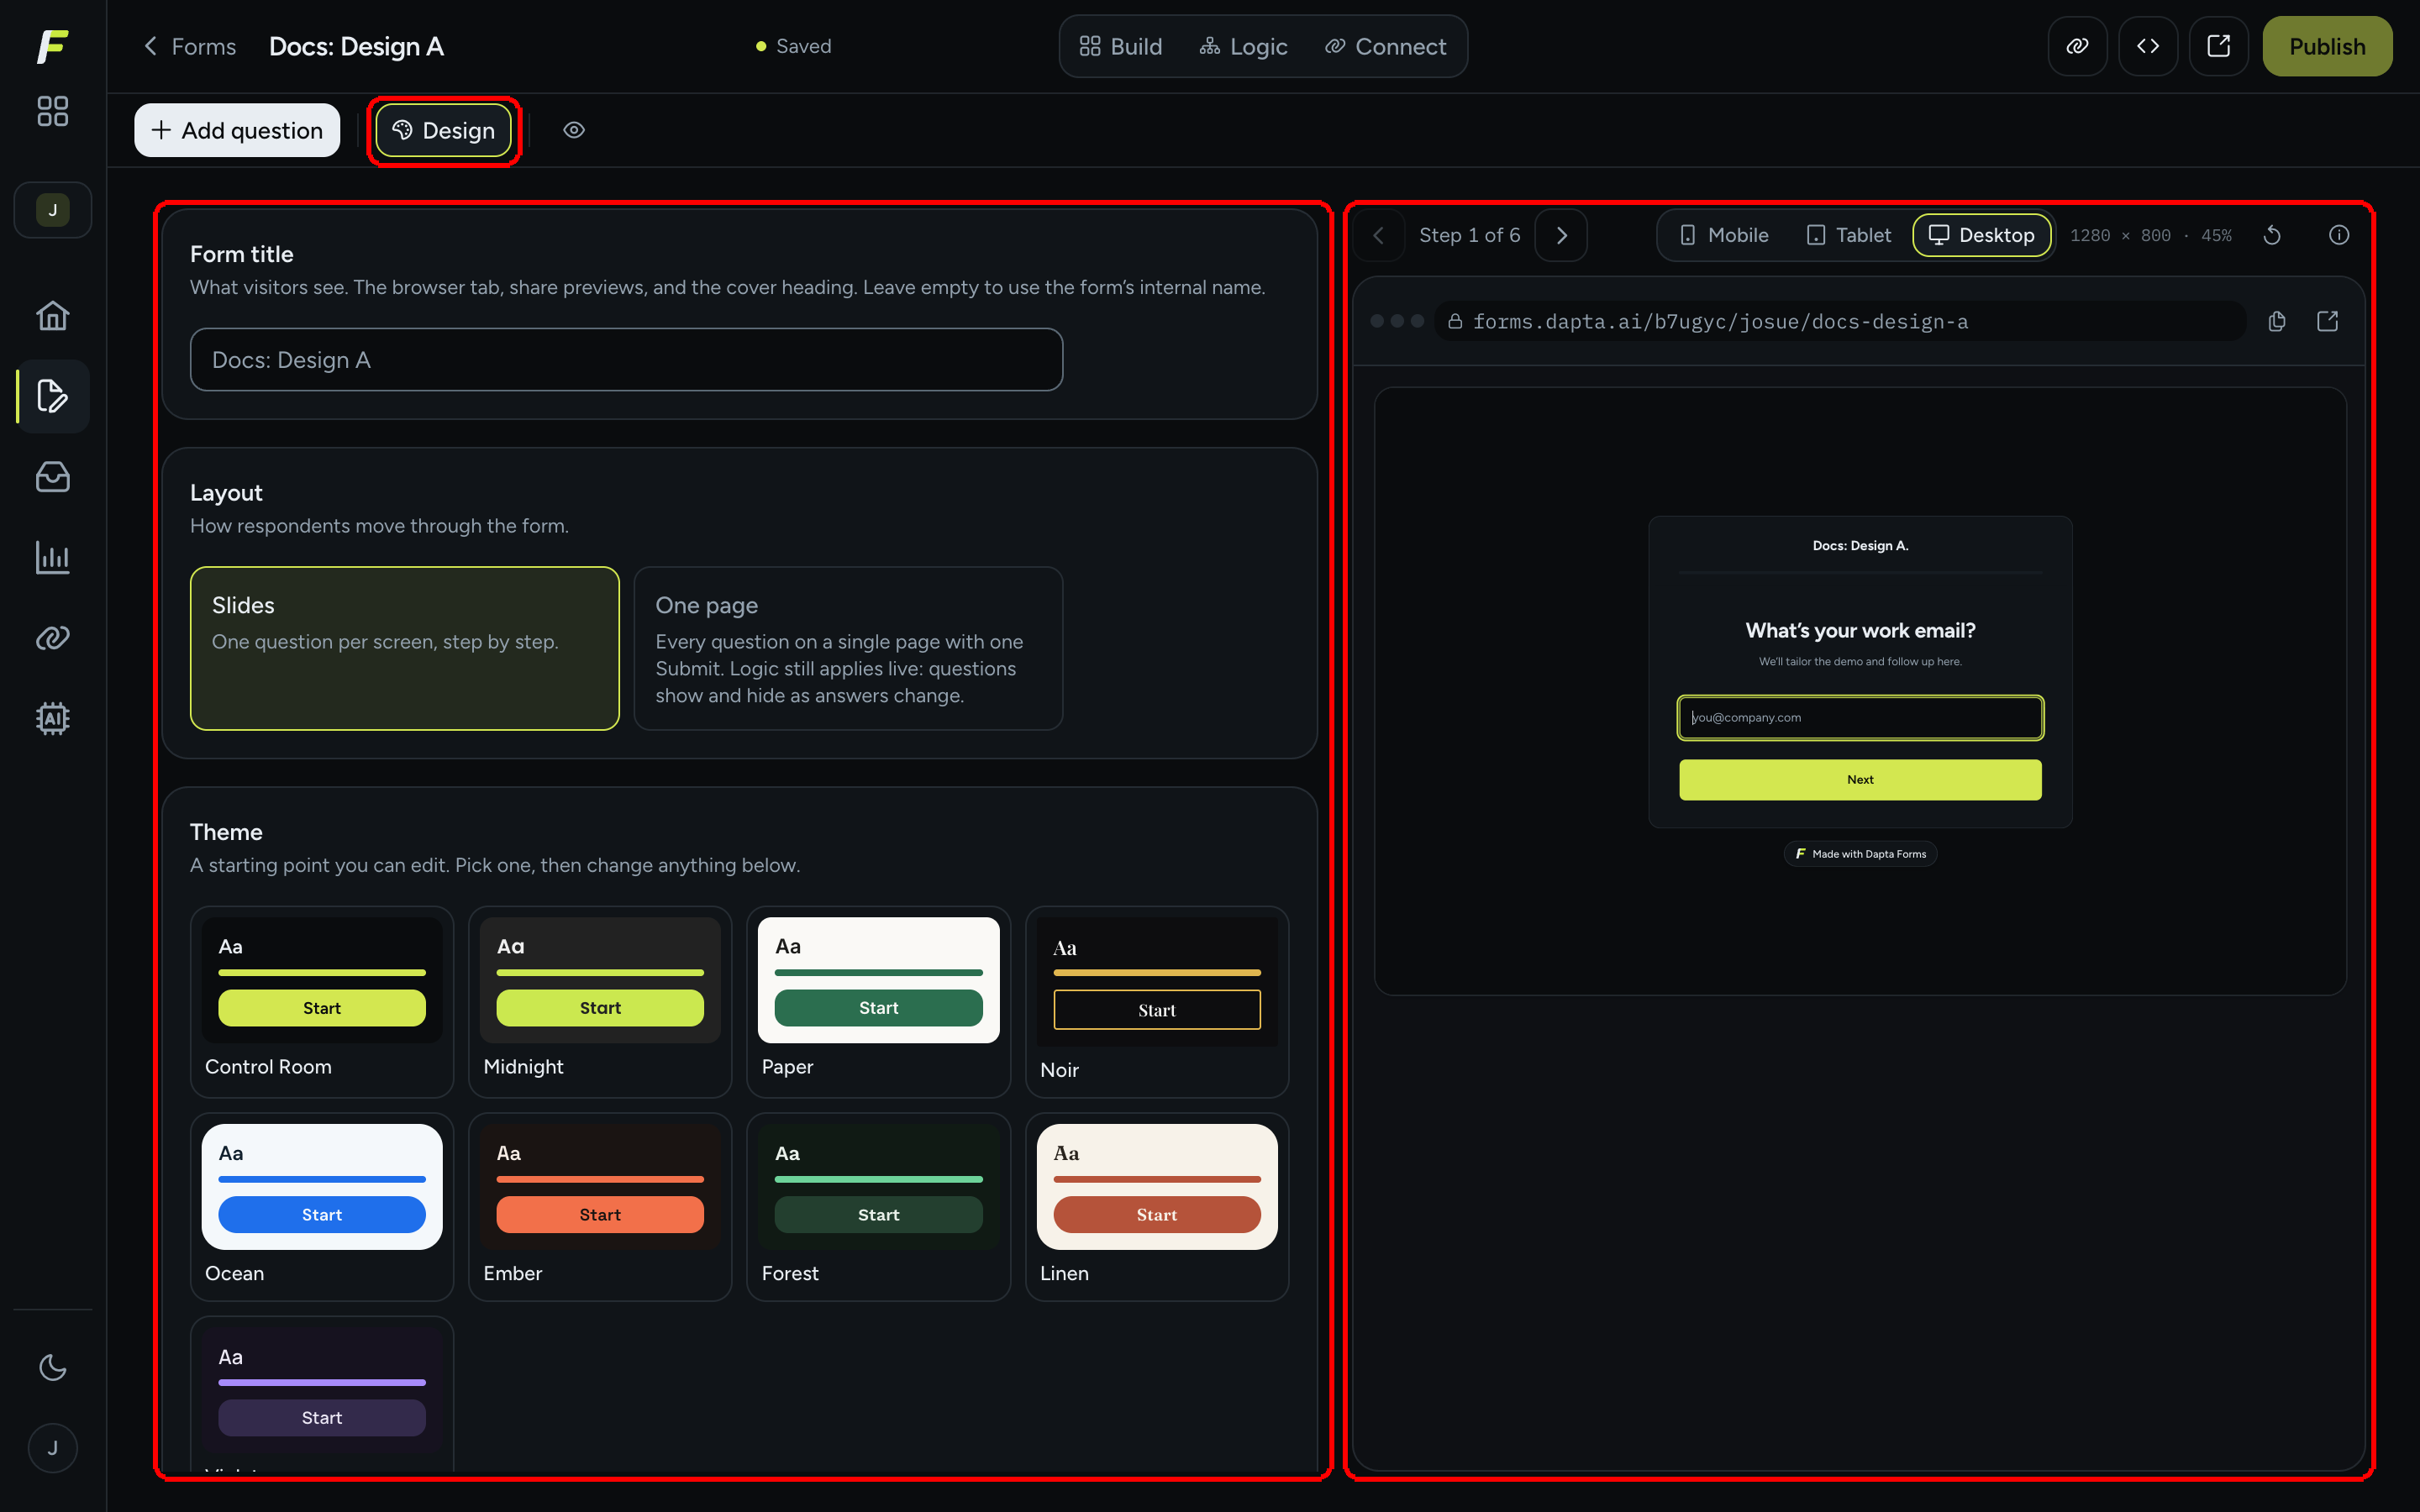Choose the One page layout option
This screenshot has width=2420, height=1512.
(x=848, y=648)
